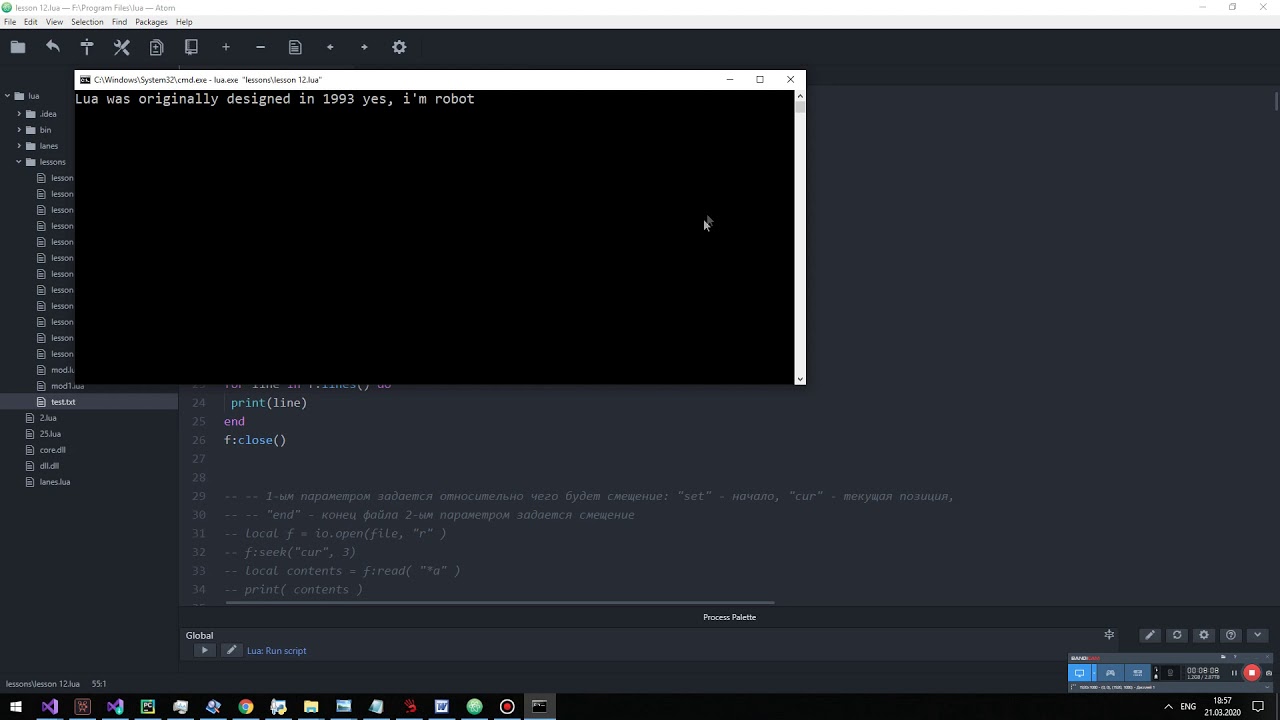Click the pencil button in Process Palette header
Screen dimensions: 1280x720
(x=1150, y=635)
